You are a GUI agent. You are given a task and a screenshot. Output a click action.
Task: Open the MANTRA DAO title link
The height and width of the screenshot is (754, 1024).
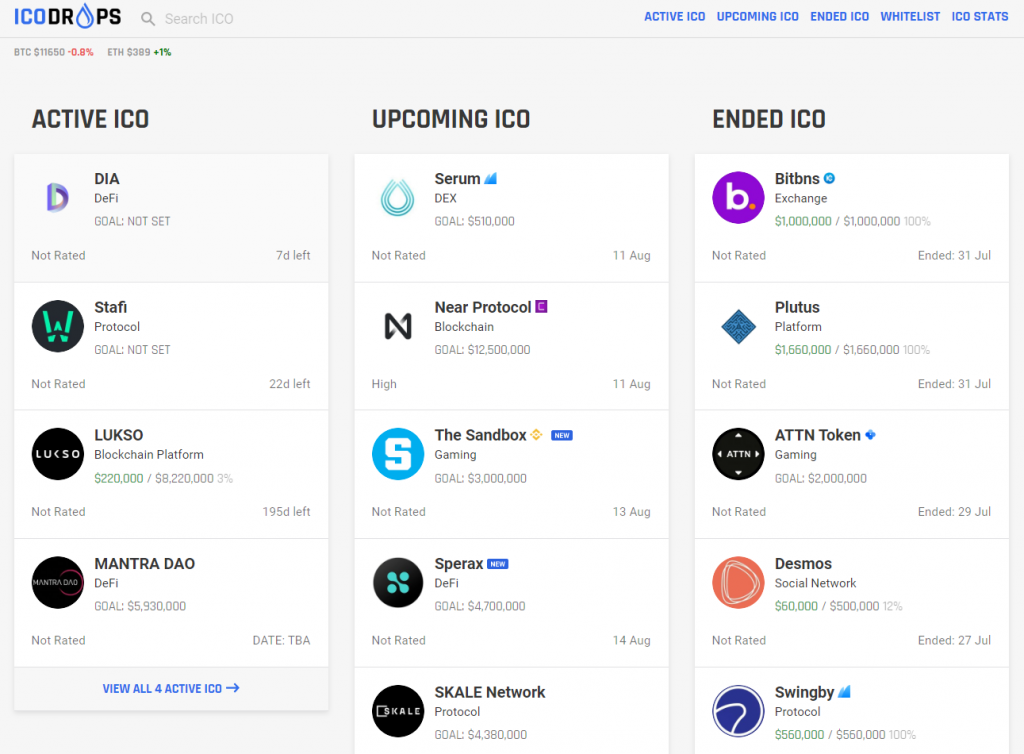coord(144,564)
